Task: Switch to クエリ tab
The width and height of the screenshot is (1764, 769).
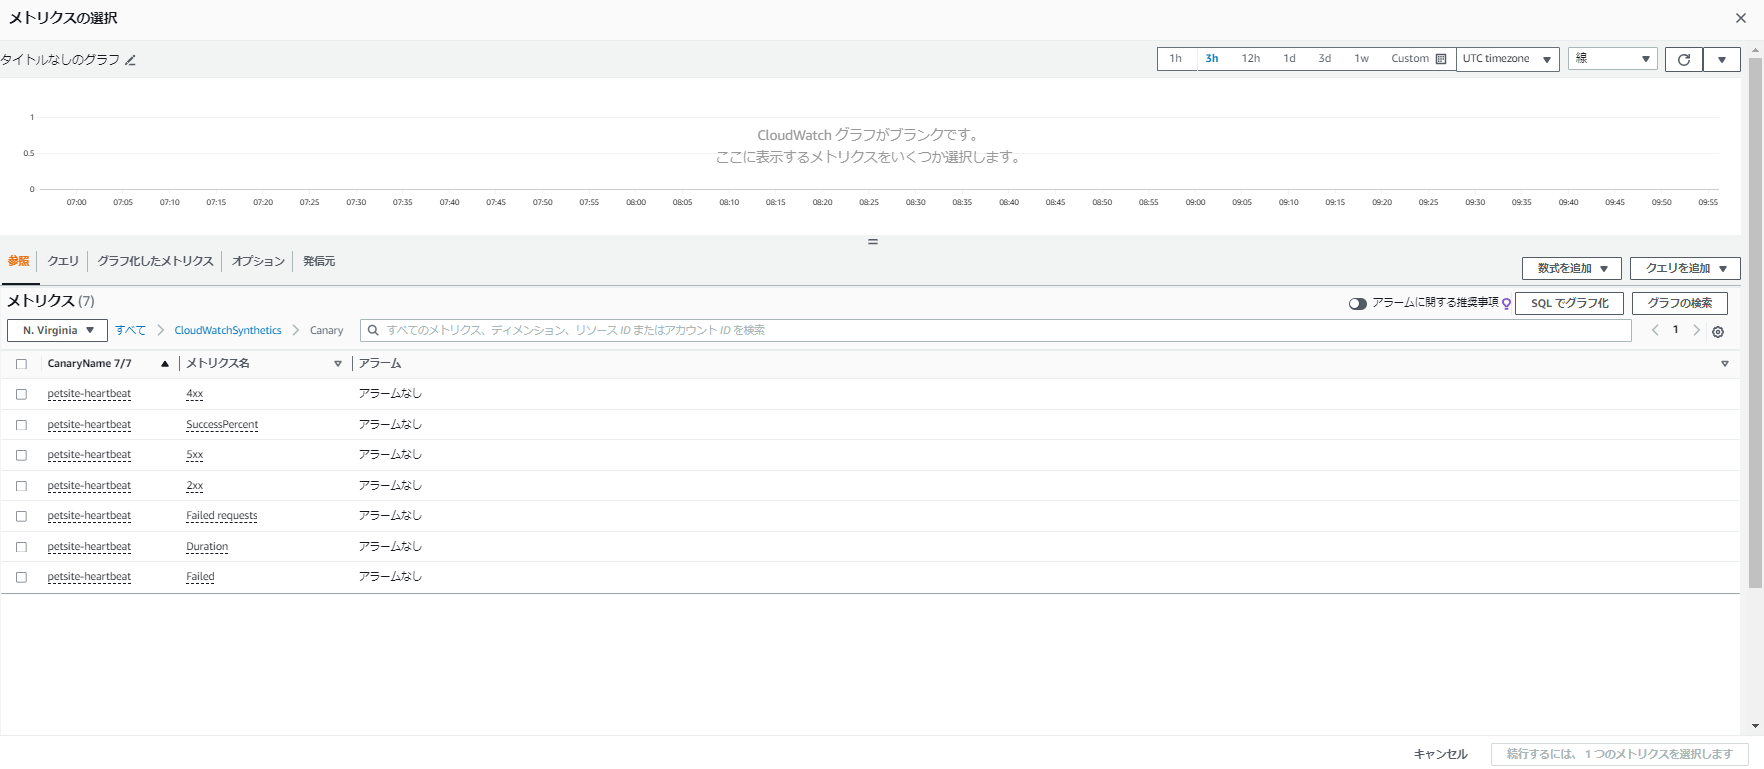Action: (x=63, y=261)
